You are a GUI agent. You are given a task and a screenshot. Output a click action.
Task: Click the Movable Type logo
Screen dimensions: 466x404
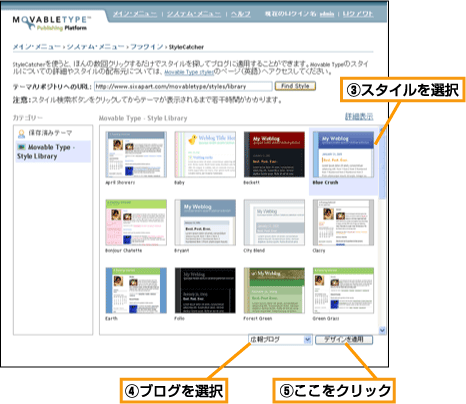coord(52,23)
